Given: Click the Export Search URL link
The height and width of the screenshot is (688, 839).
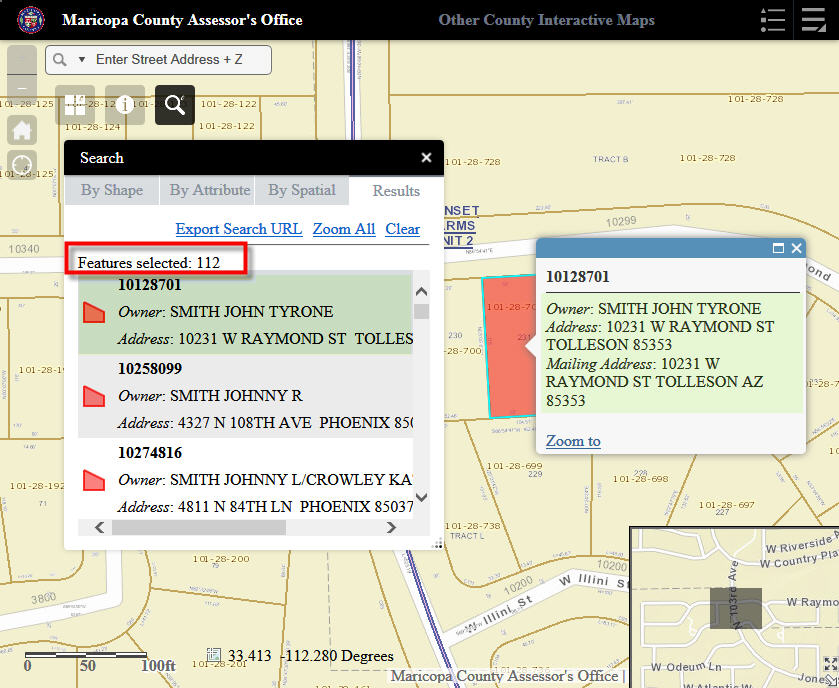Looking at the screenshot, I should tap(239, 229).
